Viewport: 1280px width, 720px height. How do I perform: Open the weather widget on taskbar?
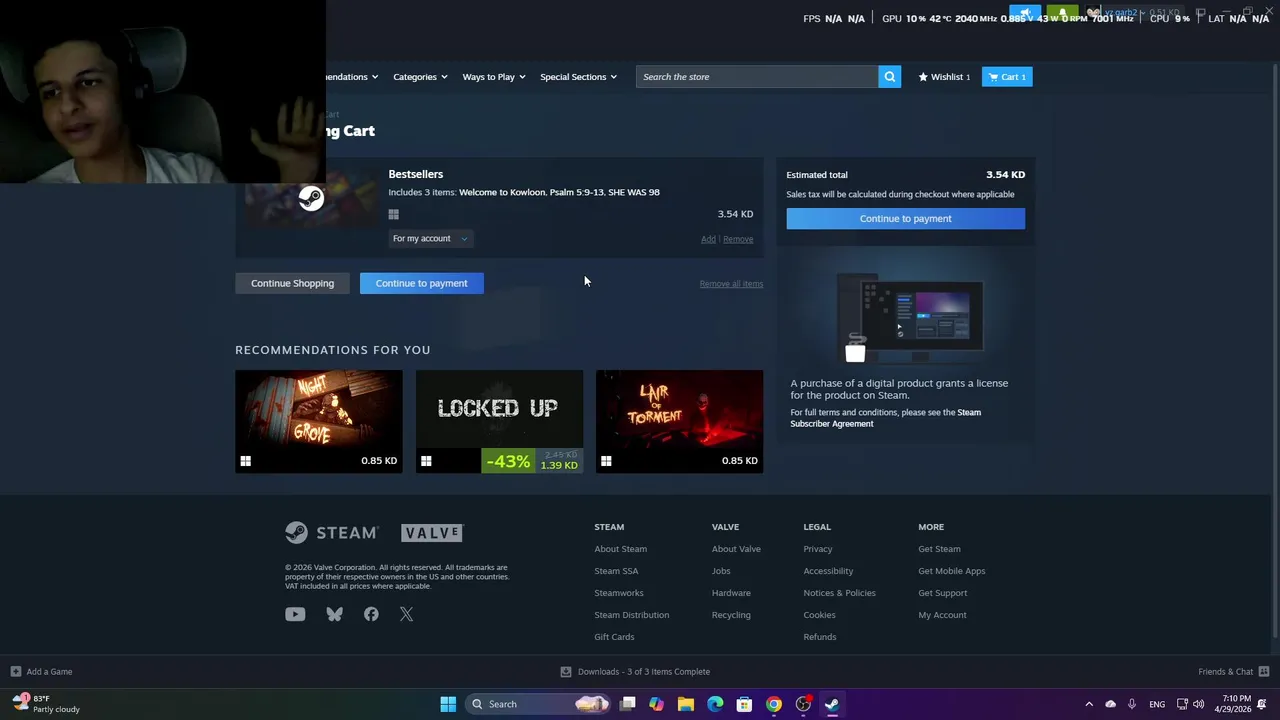46,704
